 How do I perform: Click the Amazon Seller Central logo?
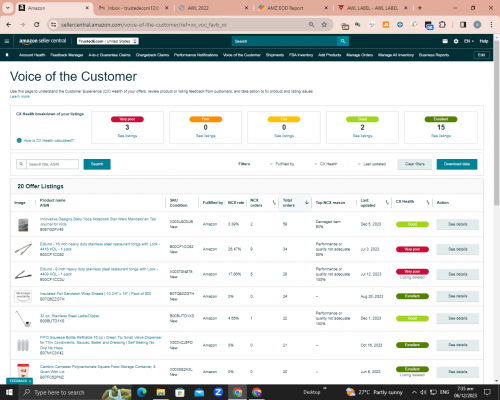pos(43,41)
